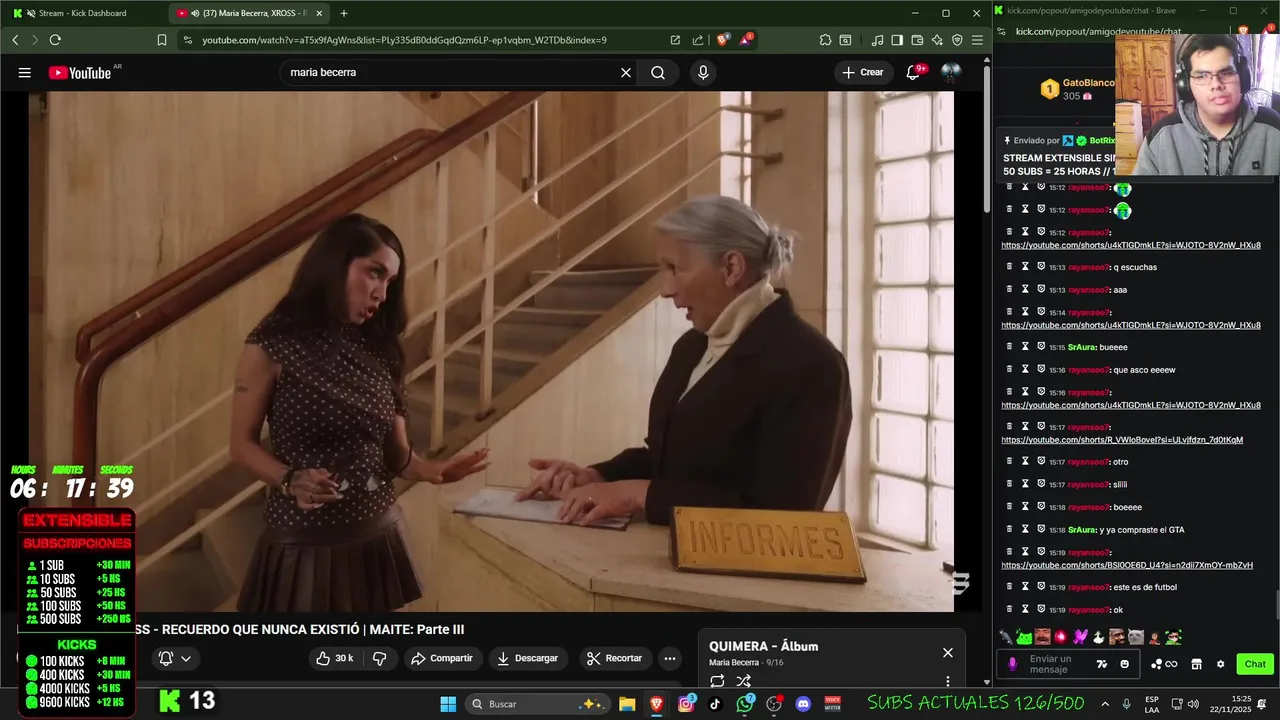This screenshot has height=720, width=1280.
Task: Insert the white duck emote
Action: pos(1098,637)
